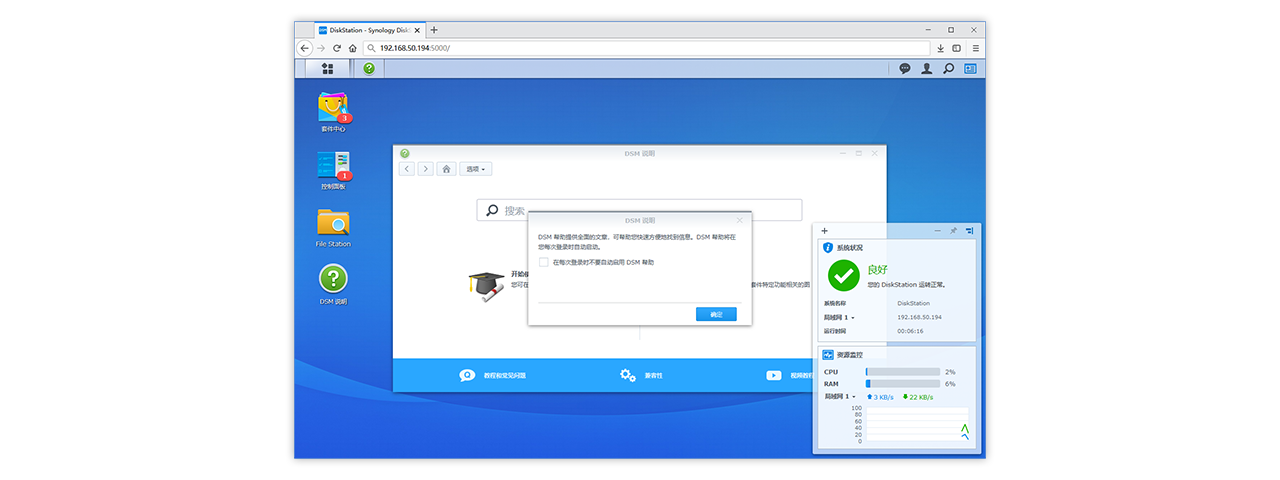Click the browser address bar
The image size is (1280, 480).
tap(648, 48)
